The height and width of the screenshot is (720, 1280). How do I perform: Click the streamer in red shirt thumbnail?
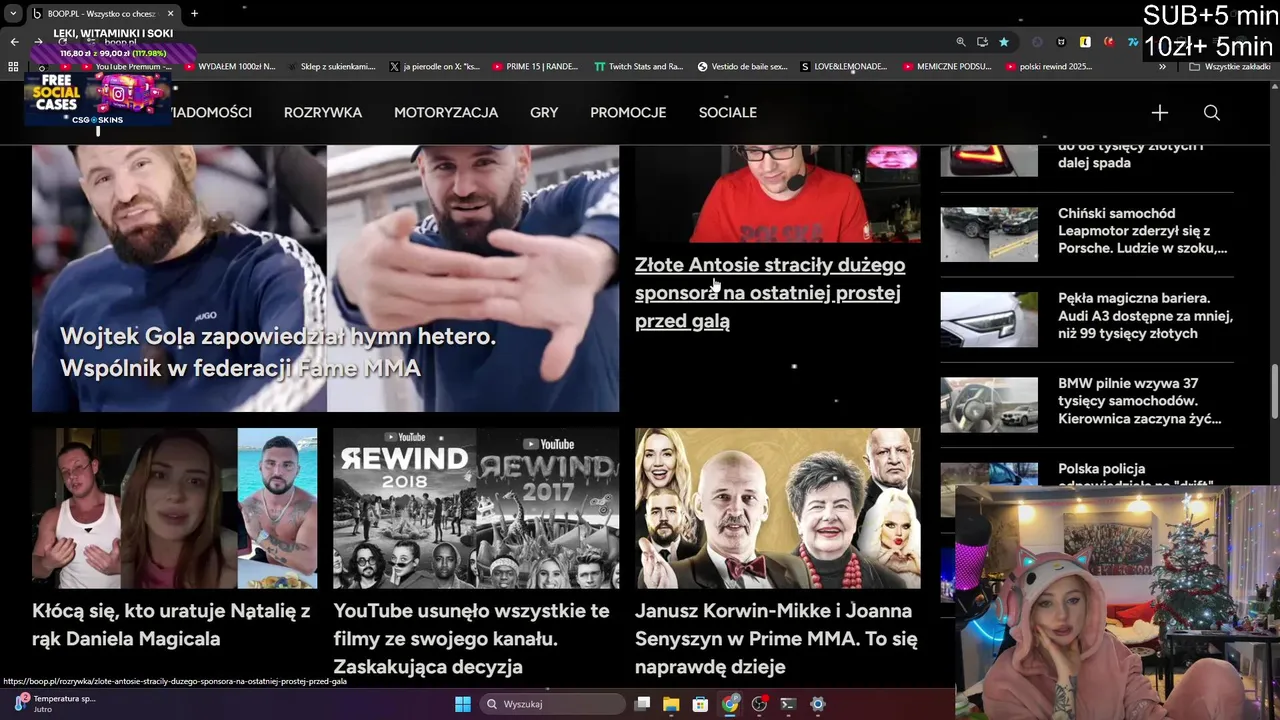coord(778,193)
